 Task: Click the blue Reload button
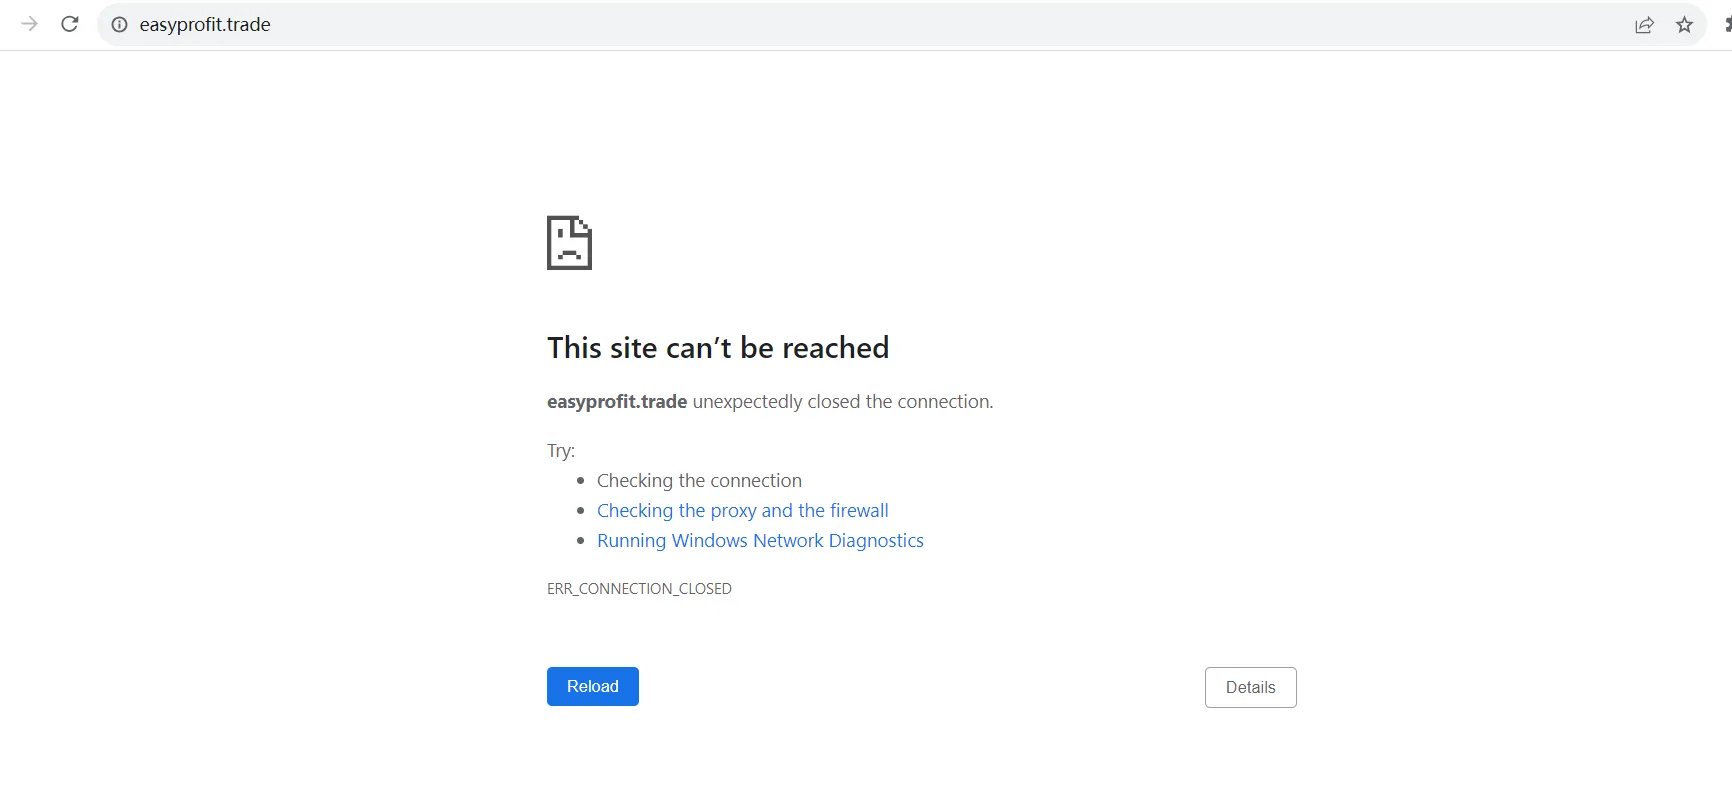coord(593,686)
